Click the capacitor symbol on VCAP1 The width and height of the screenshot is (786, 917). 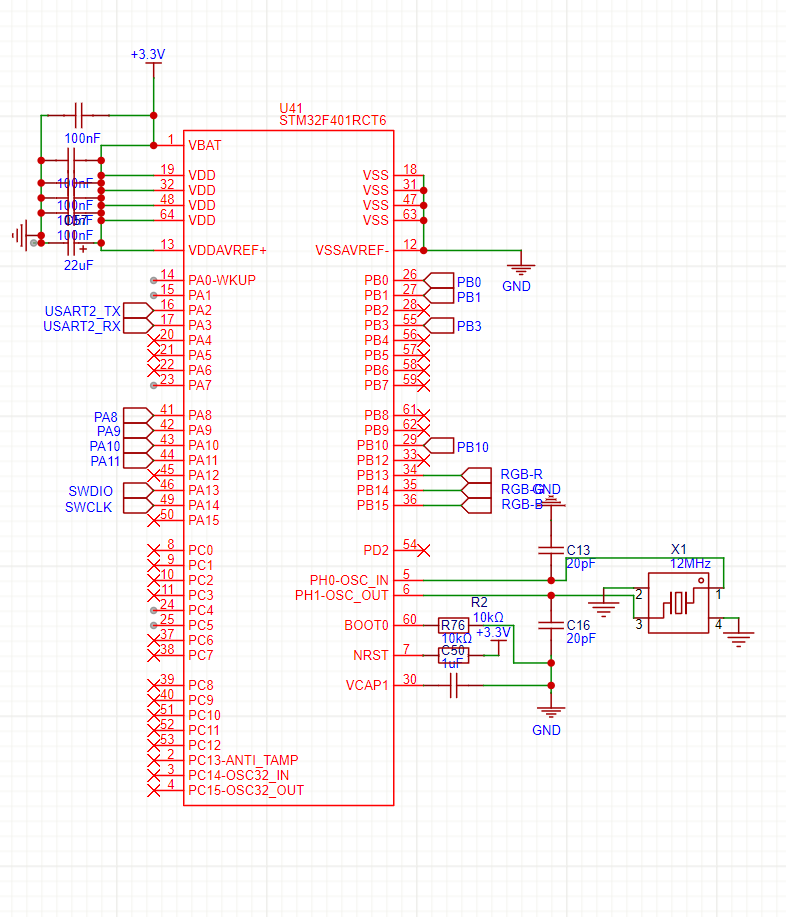point(453,685)
